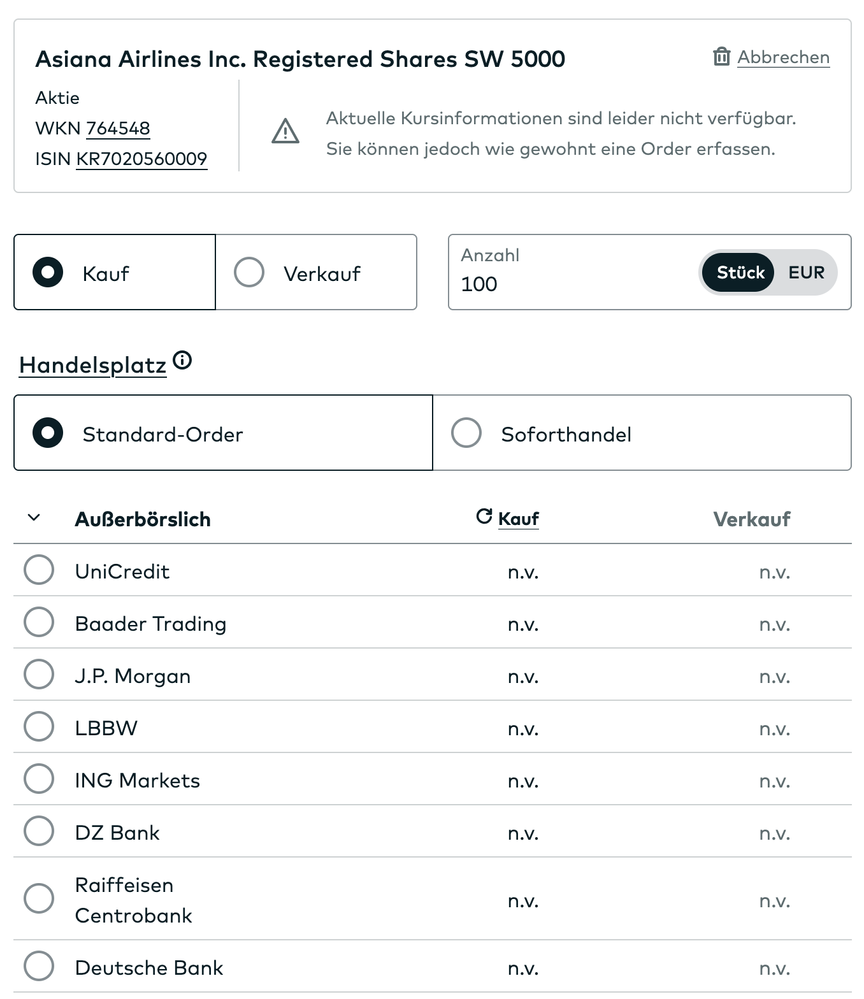Viewport: 864px width, 999px height.
Task: Select UniCredit as trading venue
Action: click(39, 570)
